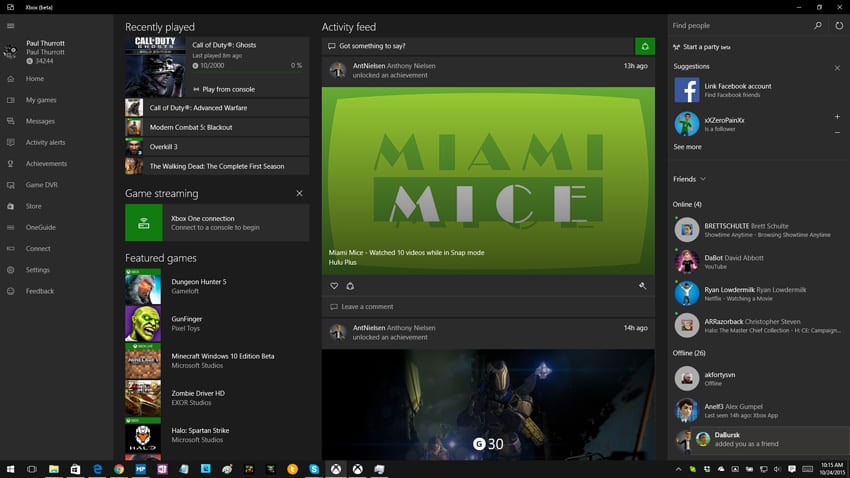This screenshot has height=478, width=850.
Task: Click the Last played 8m ago line
Action: 217,55
